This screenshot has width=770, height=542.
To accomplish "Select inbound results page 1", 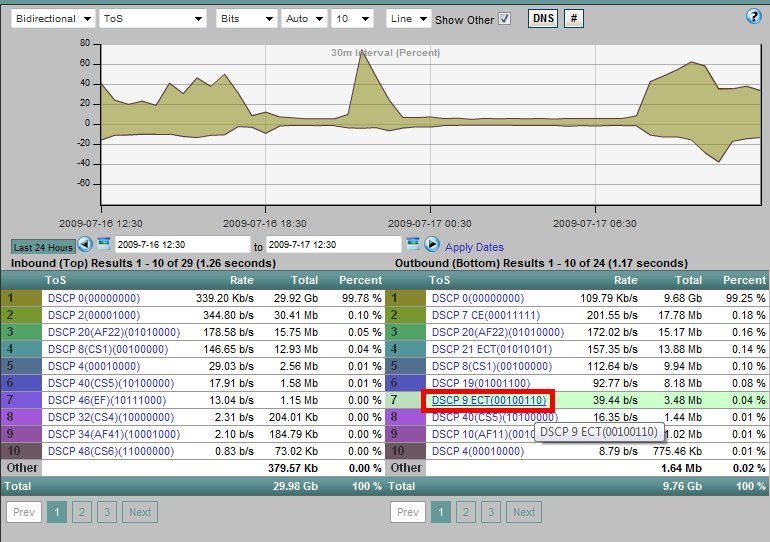I will [x=56, y=512].
